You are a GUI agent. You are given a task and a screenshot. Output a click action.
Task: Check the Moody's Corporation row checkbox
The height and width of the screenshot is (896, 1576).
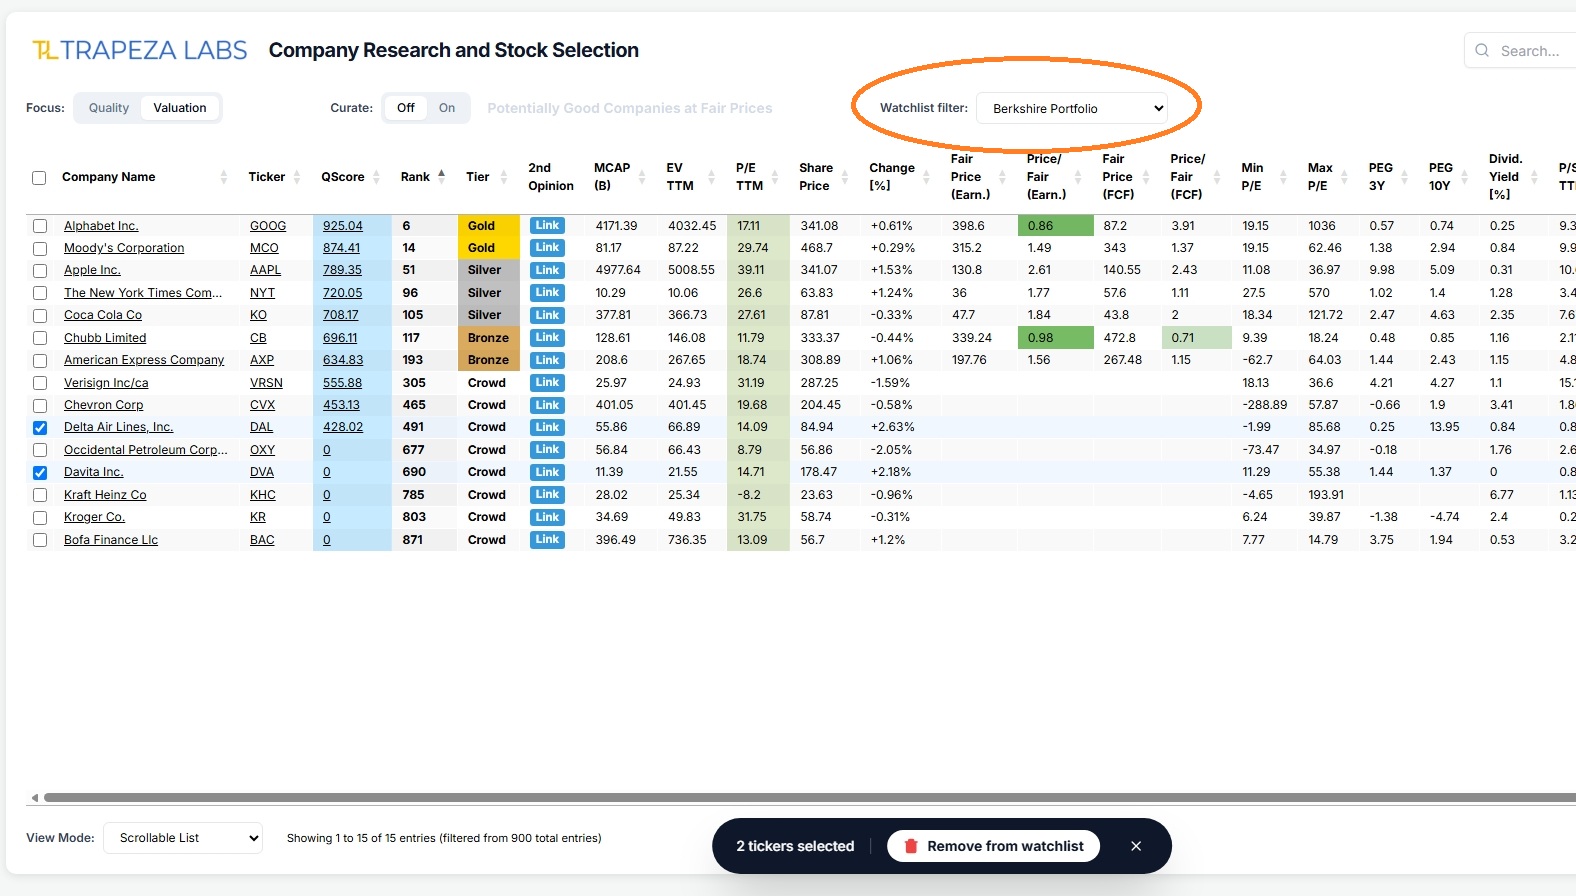(x=40, y=248)
